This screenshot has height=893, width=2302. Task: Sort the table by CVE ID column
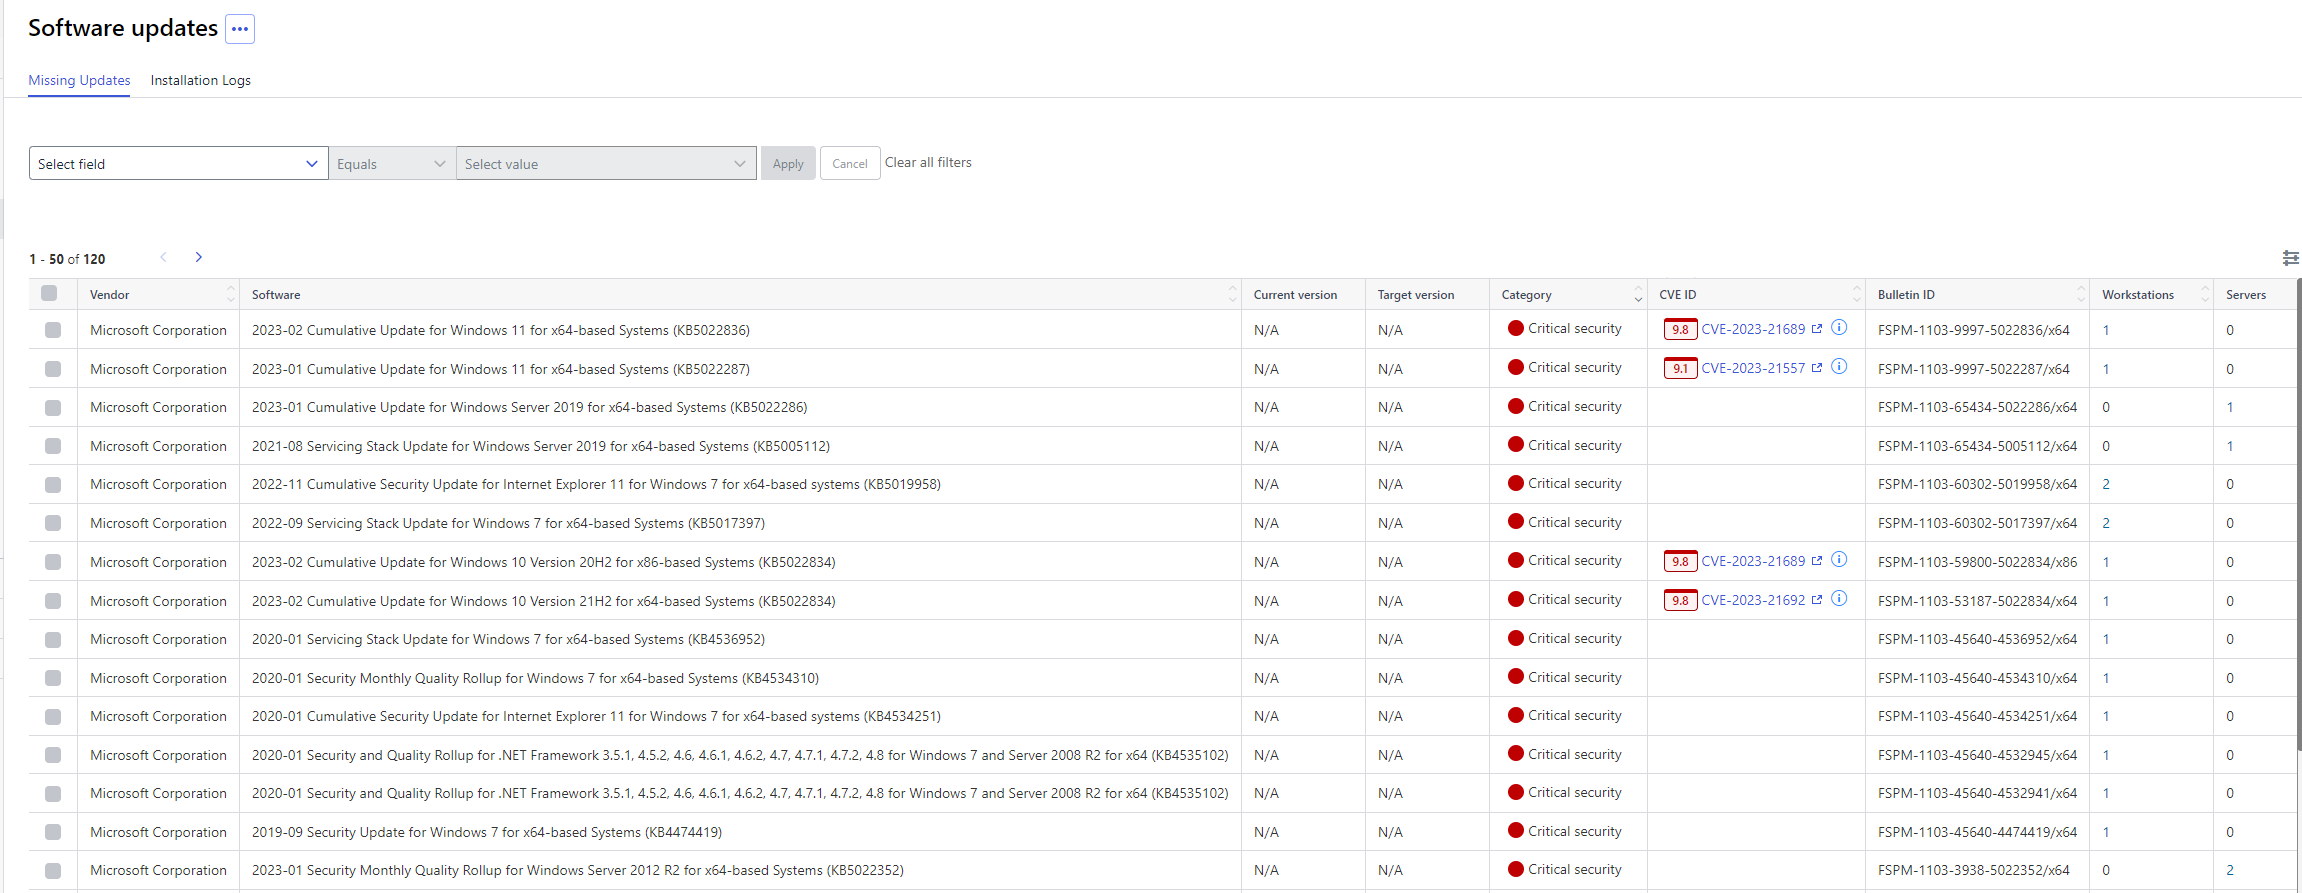pyautogui.click(x=1856, y=294)
